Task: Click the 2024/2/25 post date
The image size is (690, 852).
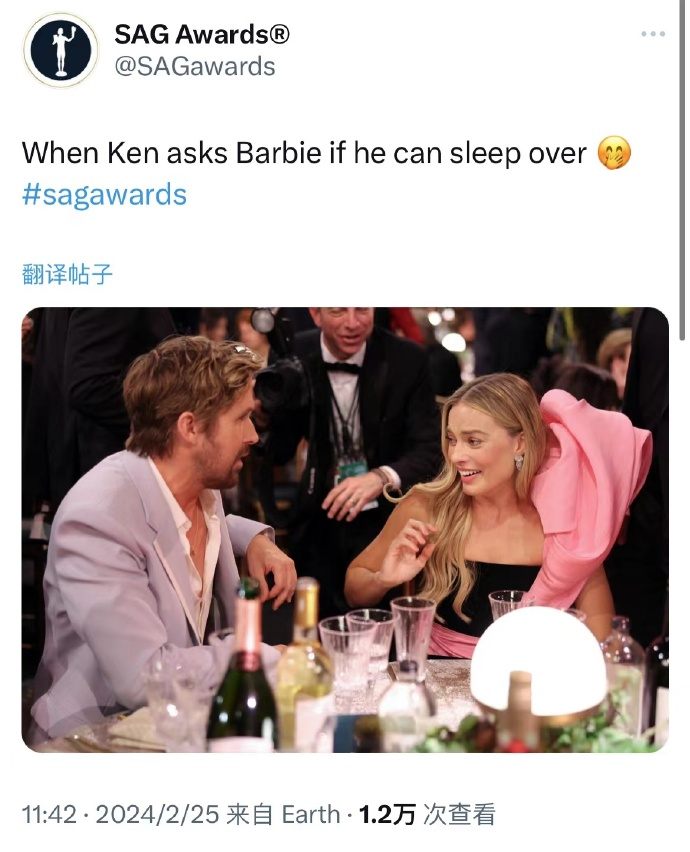Action: click(157, 815)
